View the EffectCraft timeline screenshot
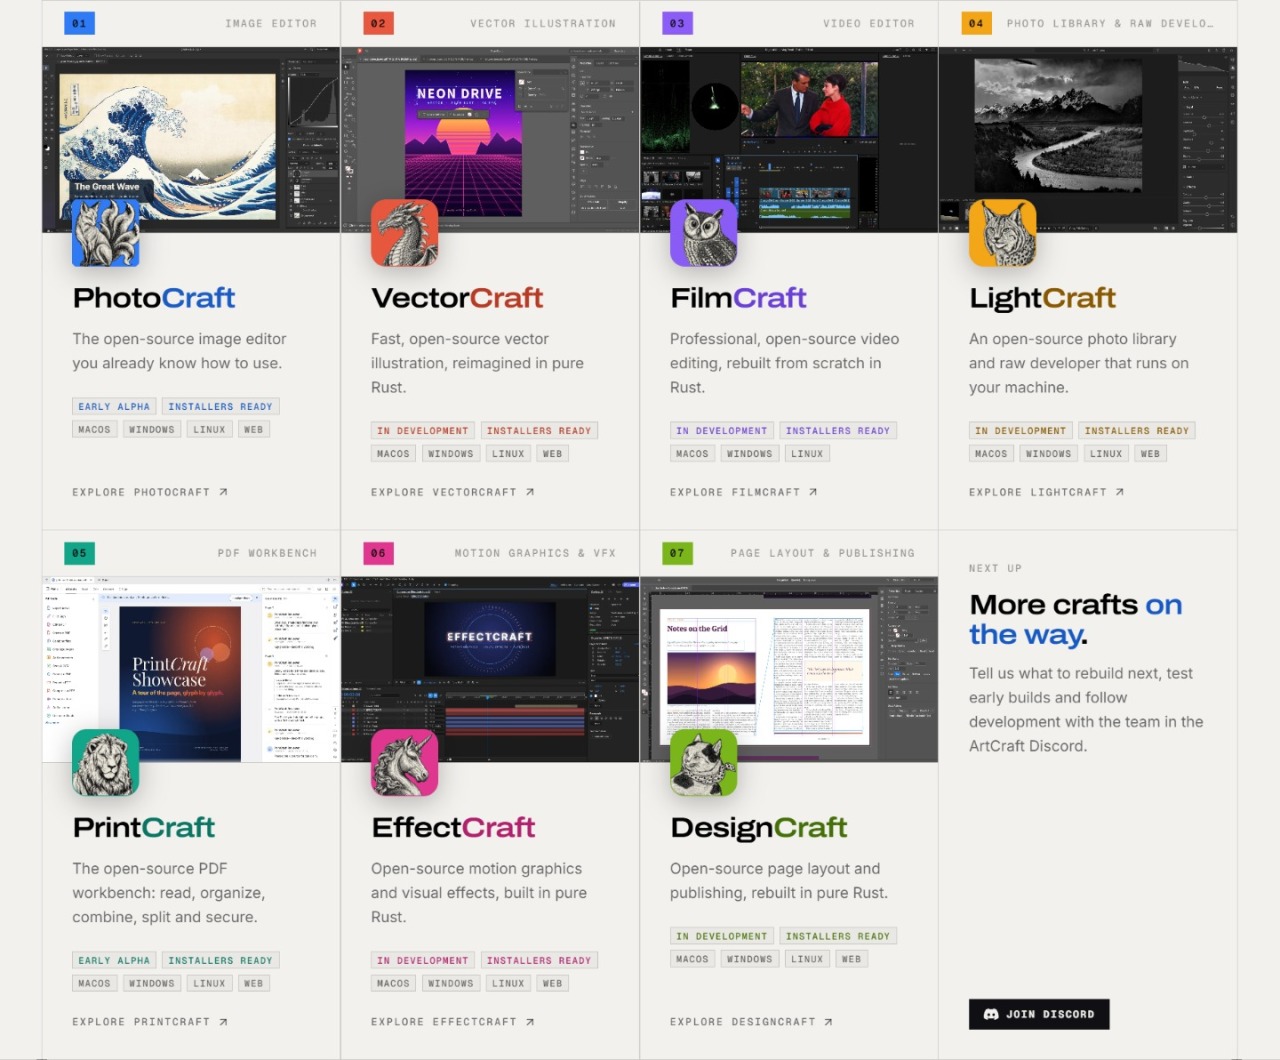 (490, 669)
